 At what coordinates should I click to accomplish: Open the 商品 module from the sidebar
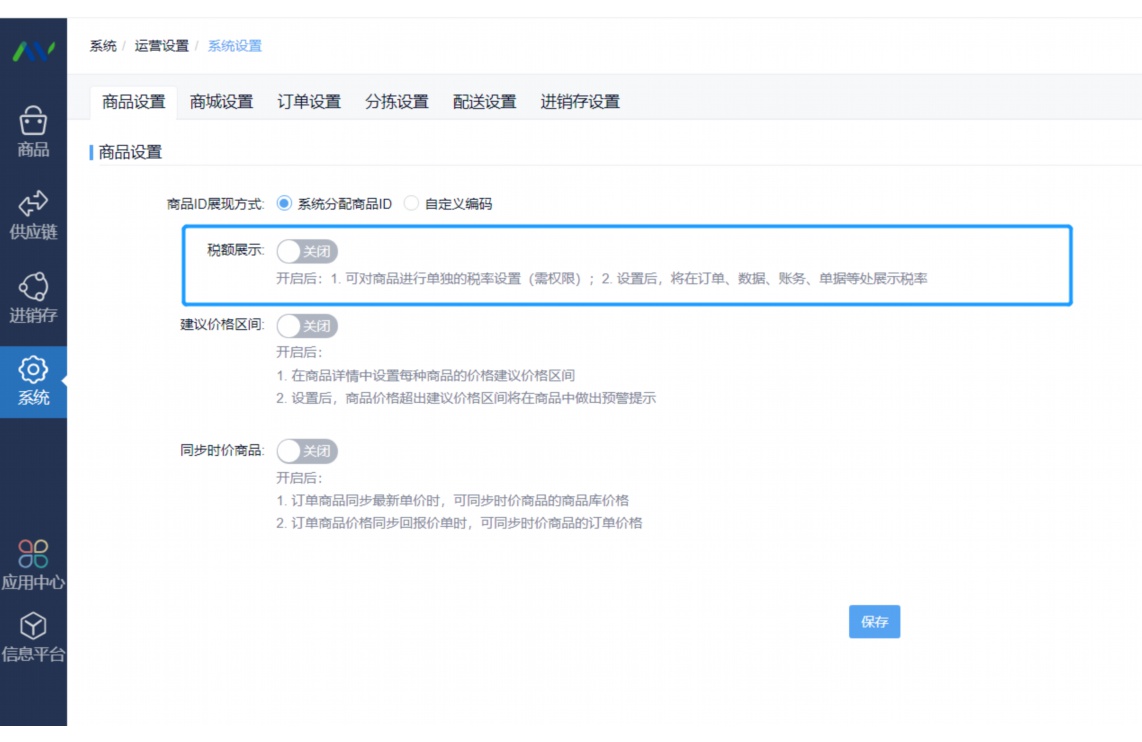[x=34, y=133]
